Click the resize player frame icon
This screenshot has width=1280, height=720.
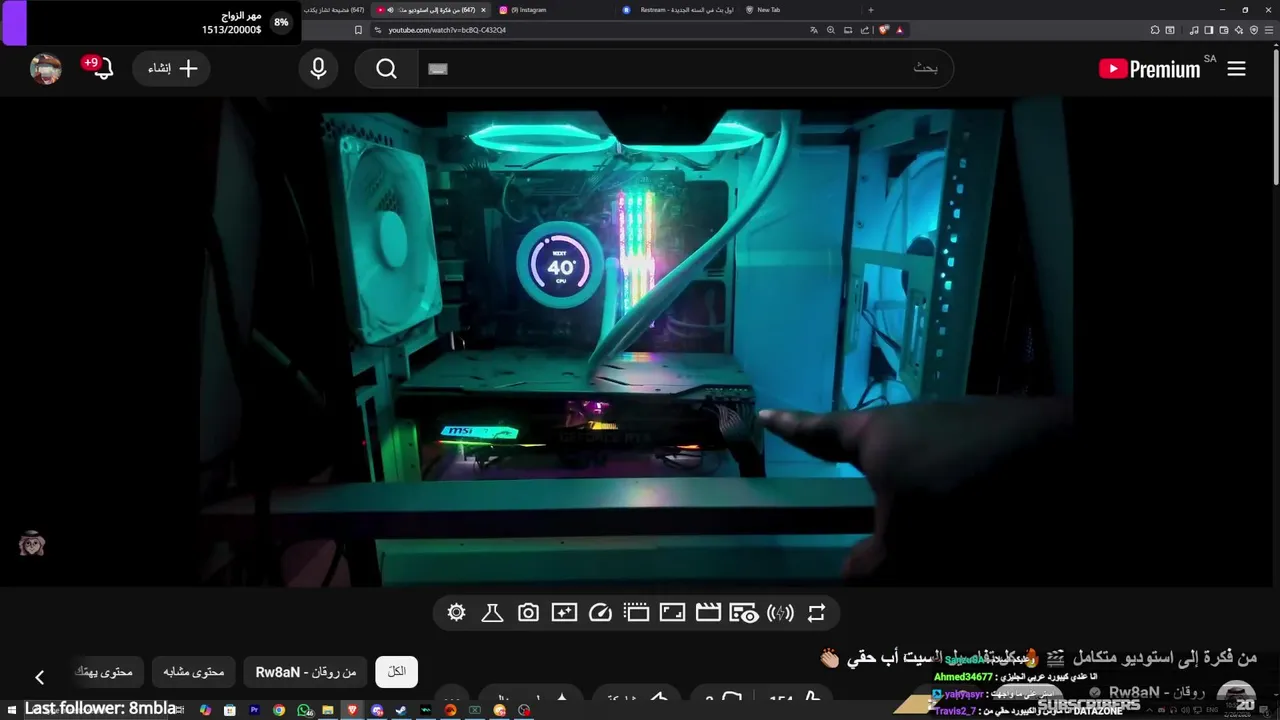coord(672,613)
